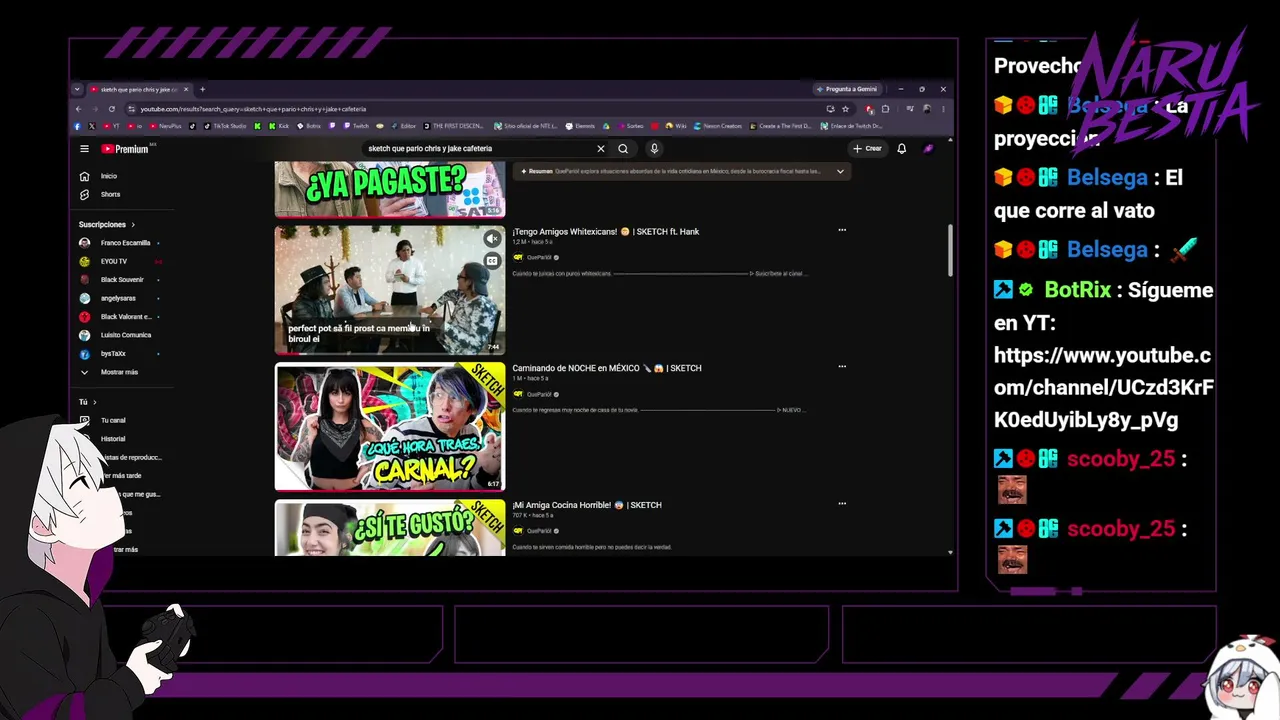Open QueParió channel under Mi Amiga Cocina Horrible
1280x720 pixels.
click(x=539, y=531)
